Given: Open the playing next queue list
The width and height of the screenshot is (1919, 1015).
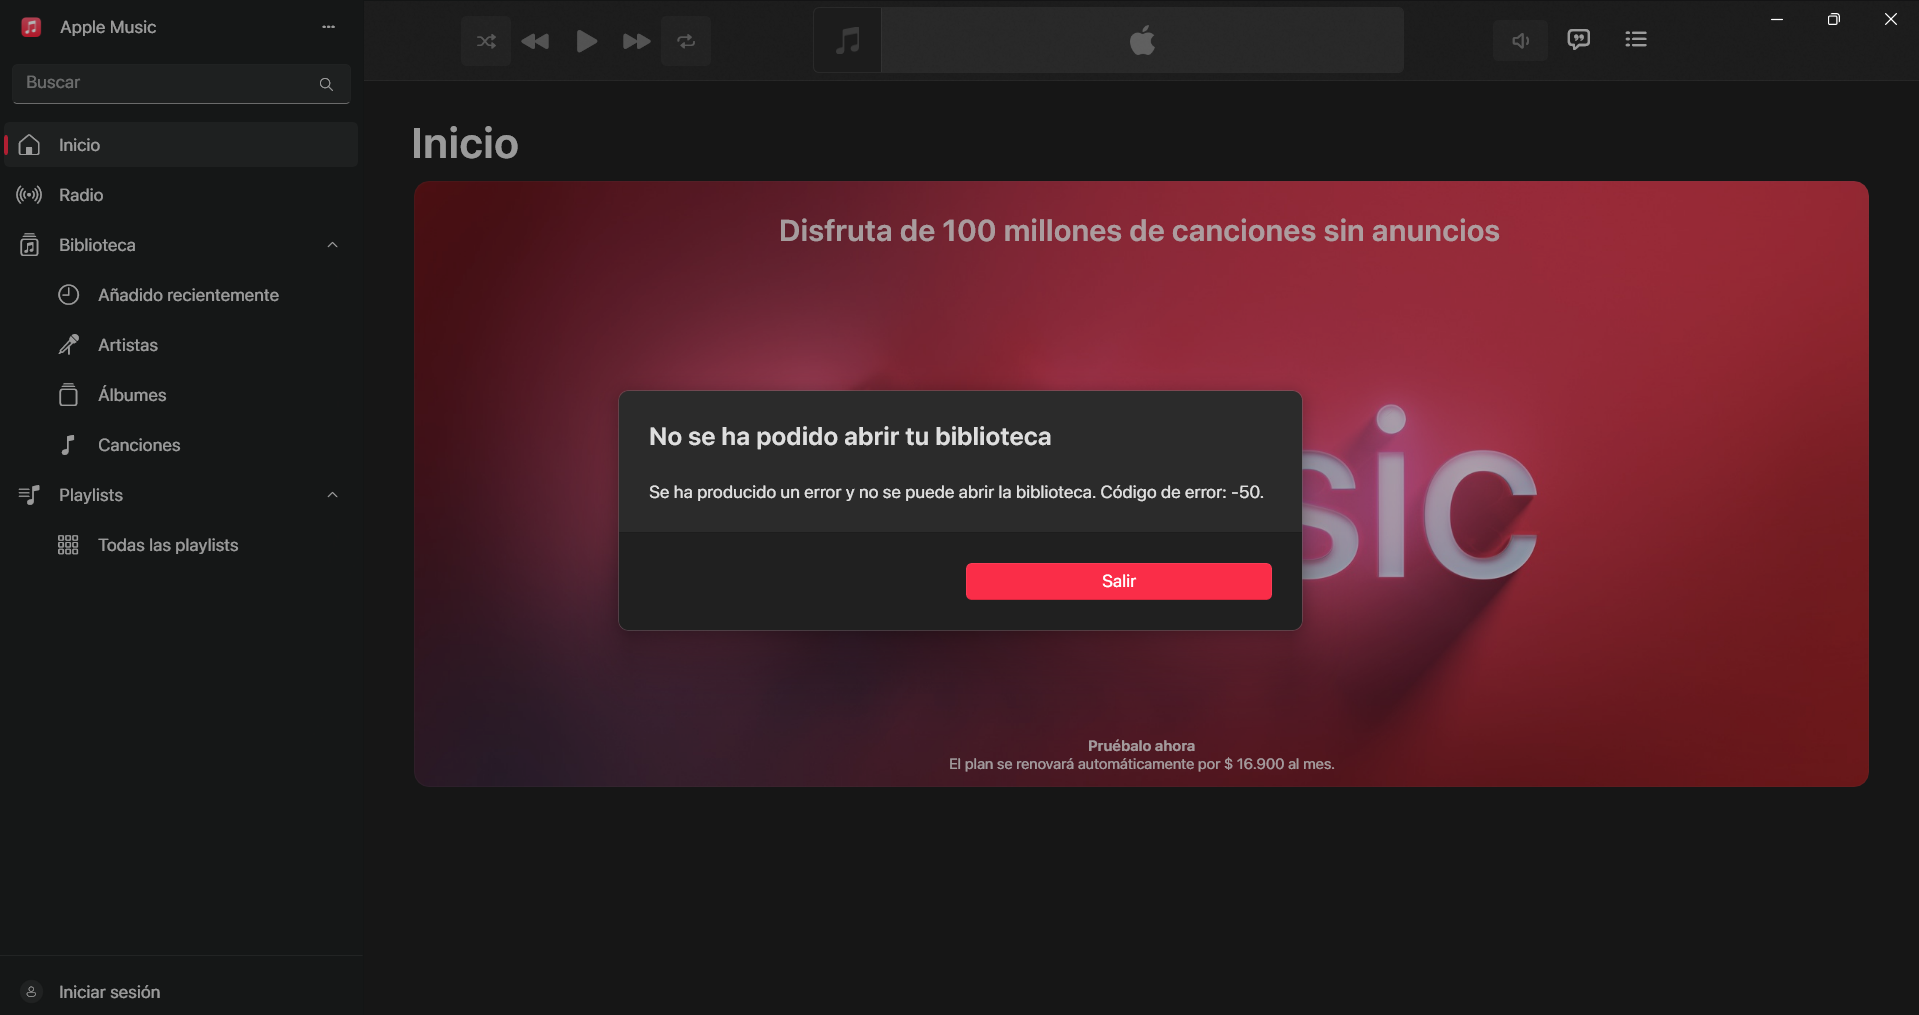Looking at the screenshot, I should (x=1636, y=40).
